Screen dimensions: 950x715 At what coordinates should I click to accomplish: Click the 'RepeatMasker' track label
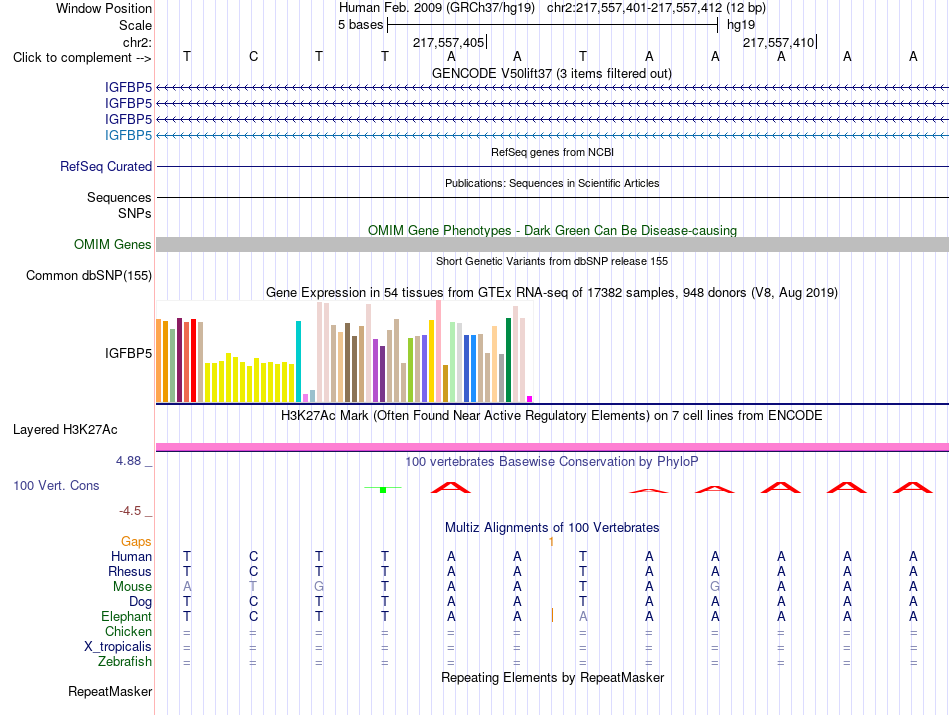(x=110, y=691)
